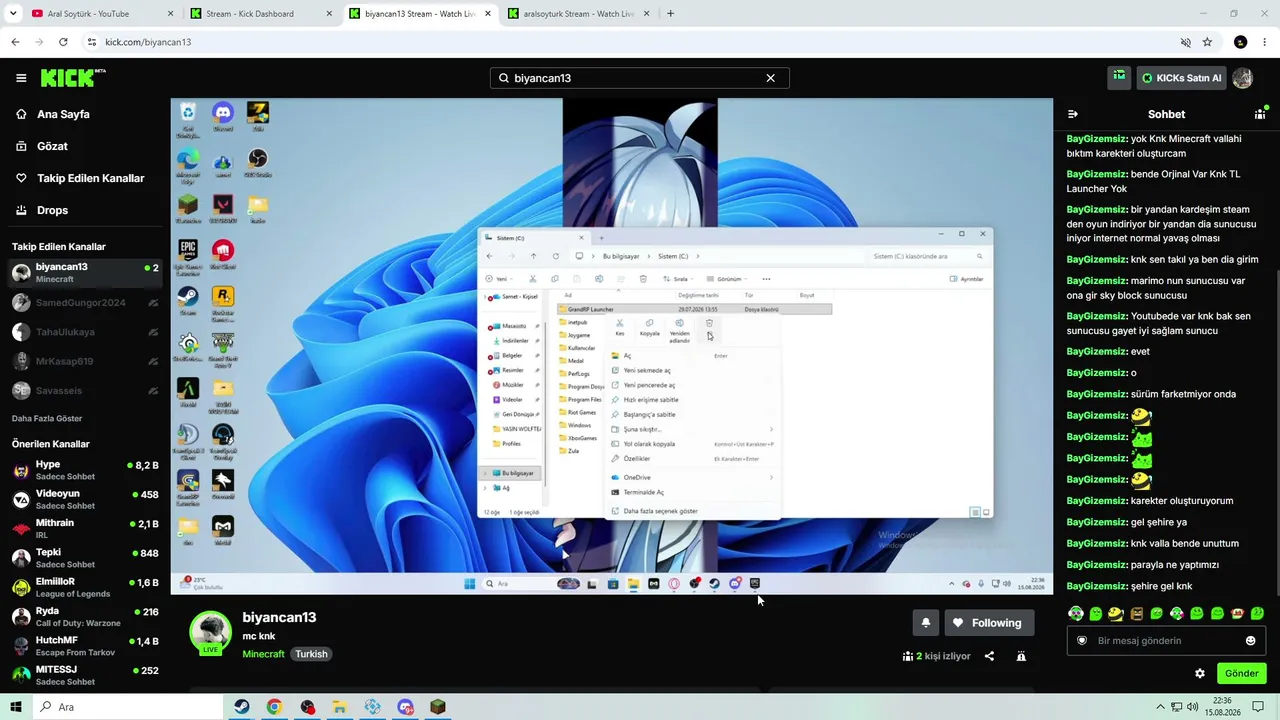Select the TahaUlukaya followed channel
The image size is (1280, 720).
(85, 332)
